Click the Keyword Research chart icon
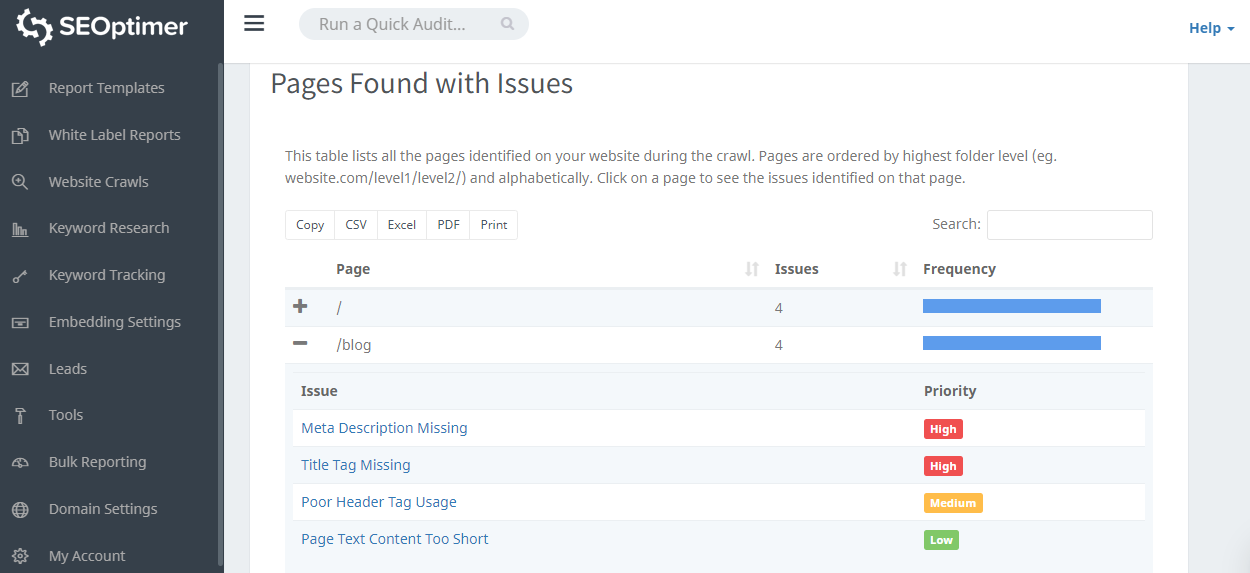The width and height of the screenshot is (1250, 573). tap(20, 229)
